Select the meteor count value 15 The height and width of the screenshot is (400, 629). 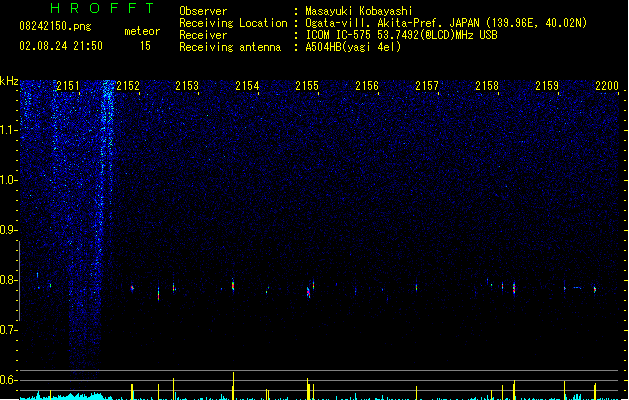tap(145, 46)
